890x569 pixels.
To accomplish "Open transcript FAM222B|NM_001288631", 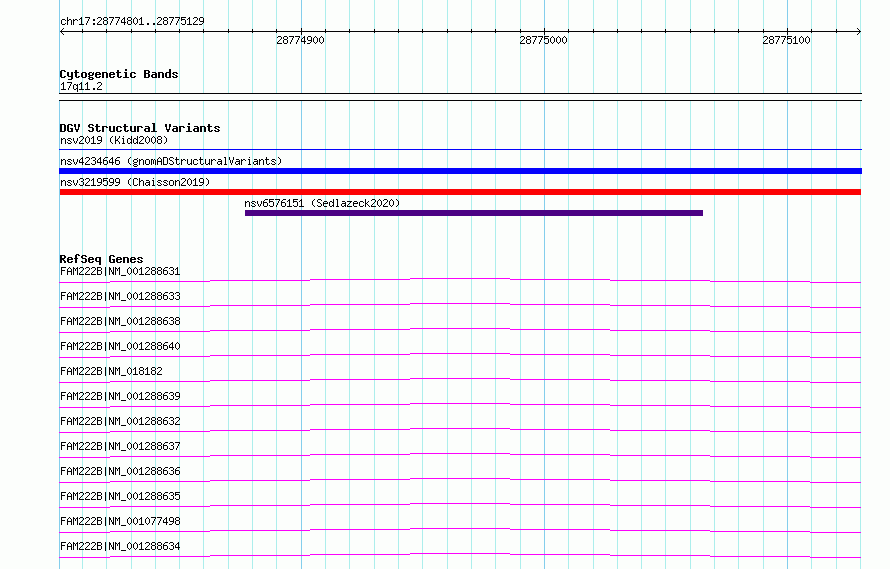I will 120,271.
